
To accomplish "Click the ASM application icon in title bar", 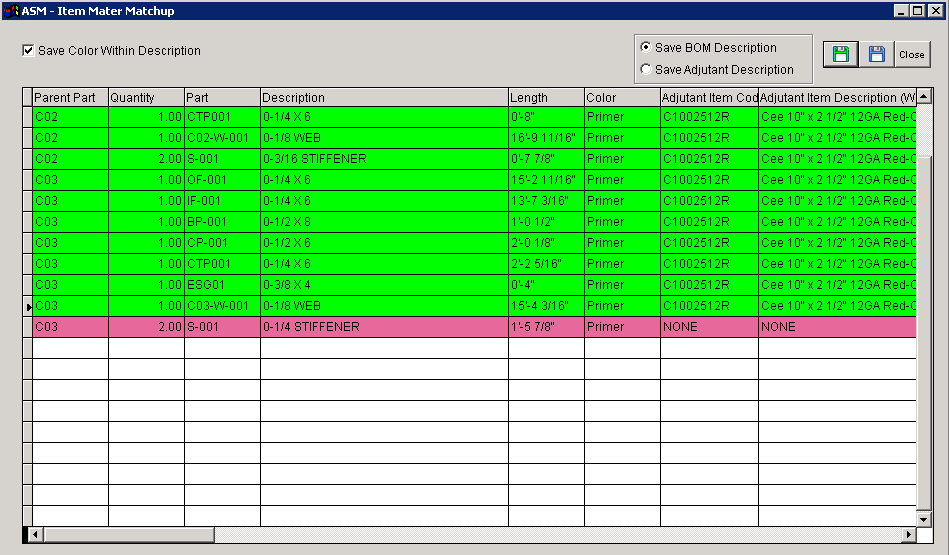I will (11, 11).
